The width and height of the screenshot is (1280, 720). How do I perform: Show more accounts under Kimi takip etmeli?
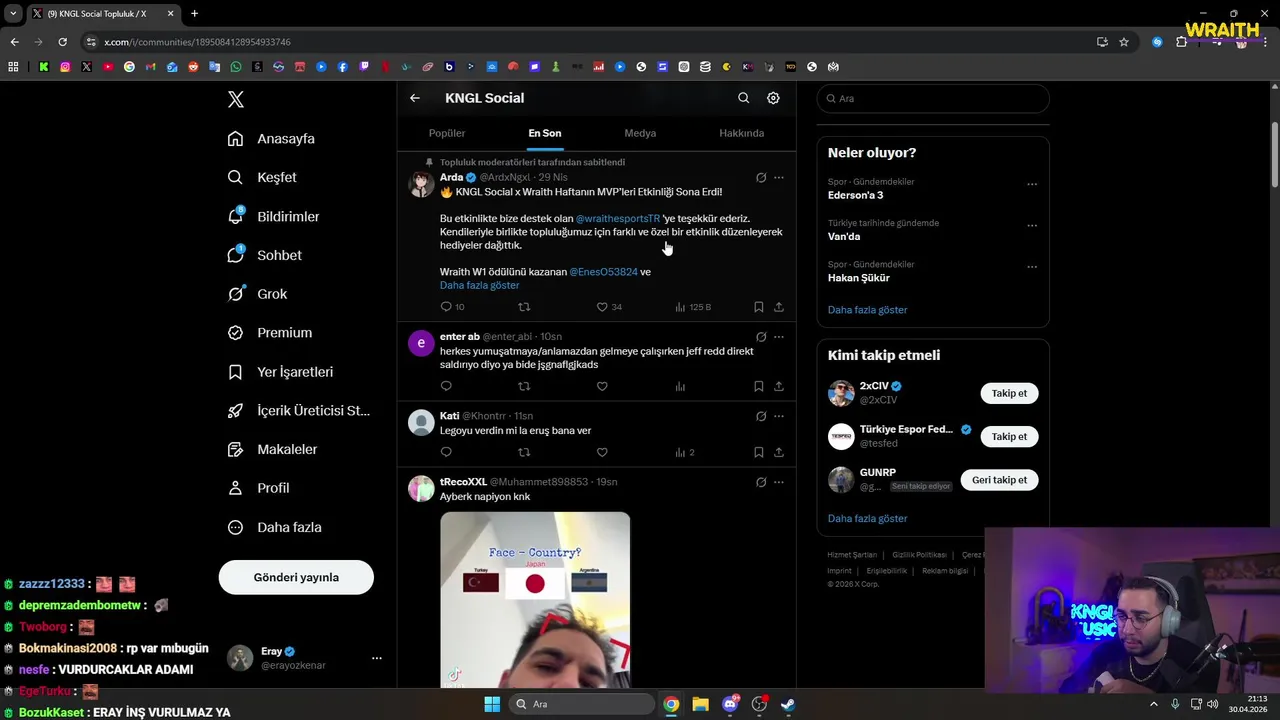point(867,519)
